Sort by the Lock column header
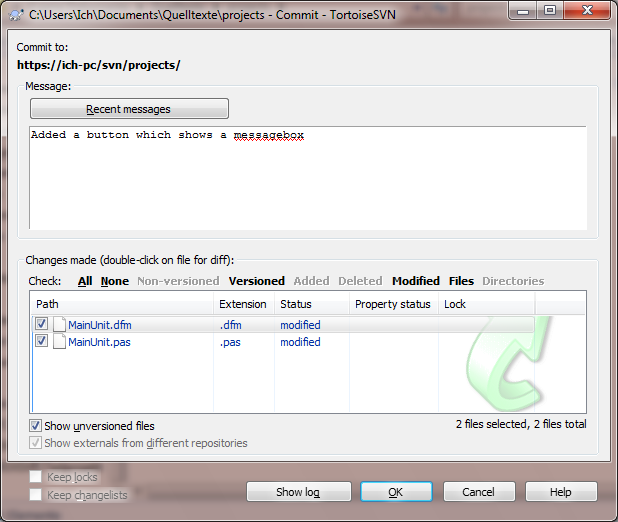618x522 pixels. 487,304
